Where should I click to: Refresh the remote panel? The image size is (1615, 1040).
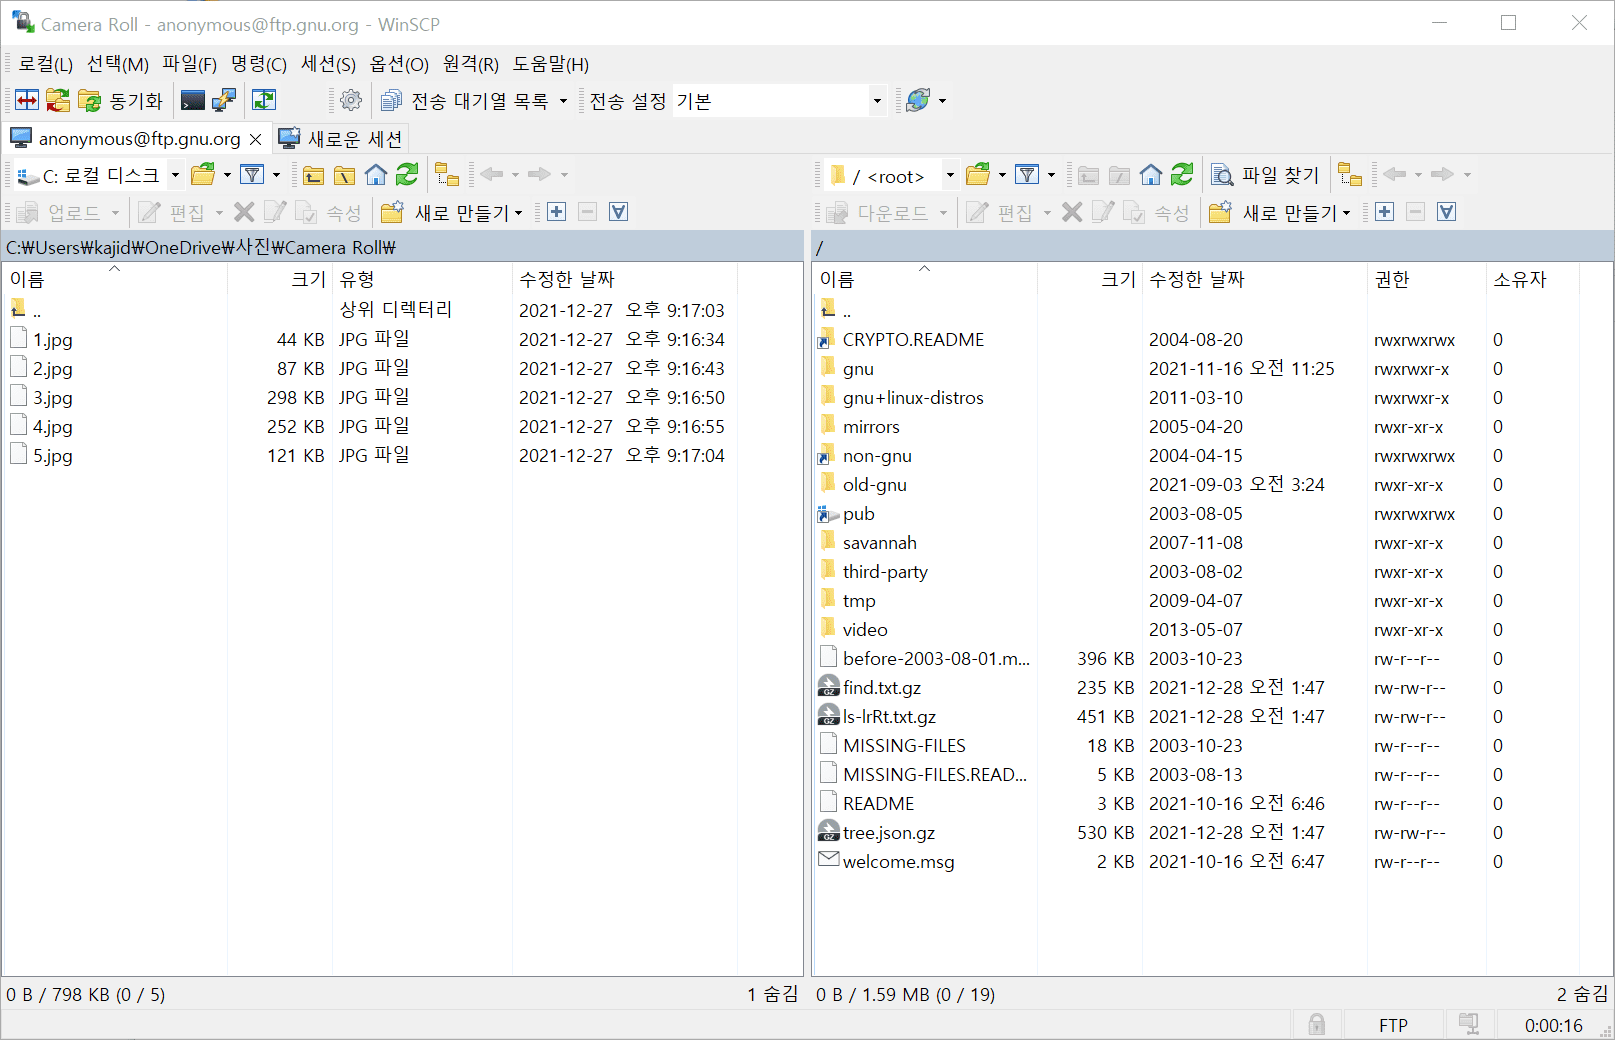1182,175
